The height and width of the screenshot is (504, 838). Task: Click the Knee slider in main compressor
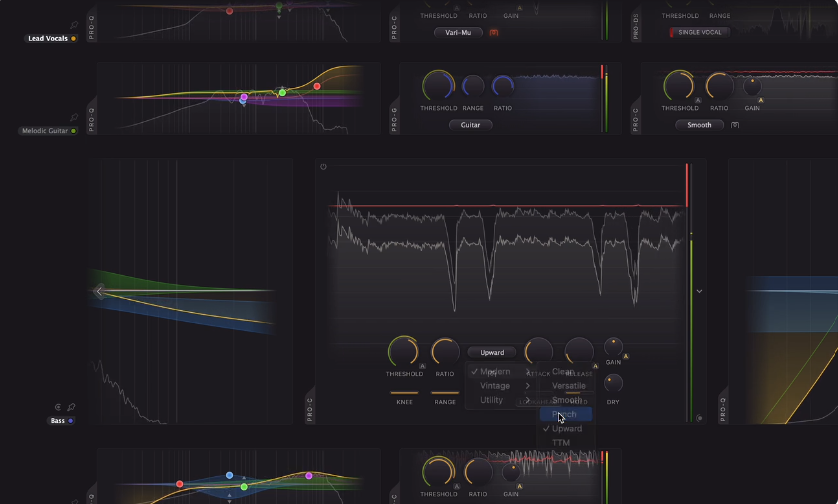(x=404, y=393)
